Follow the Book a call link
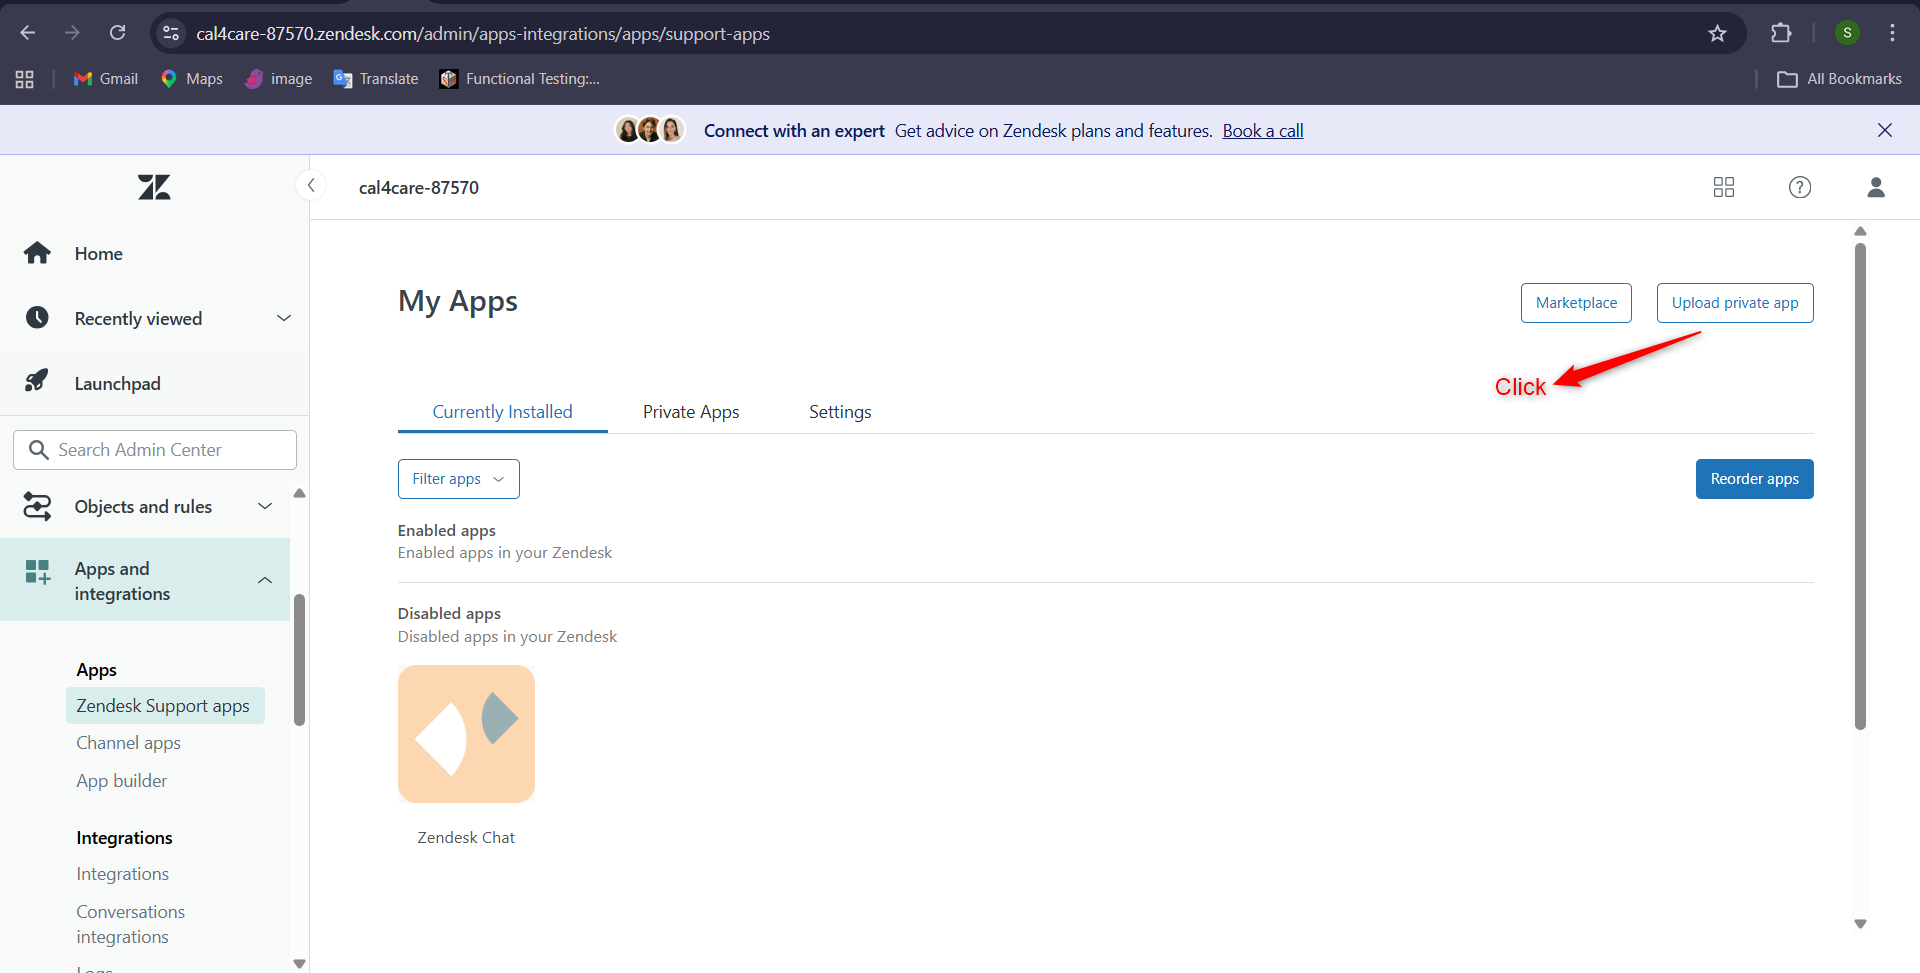Viewport: 1920px width, 973px height. (1263, 130)
